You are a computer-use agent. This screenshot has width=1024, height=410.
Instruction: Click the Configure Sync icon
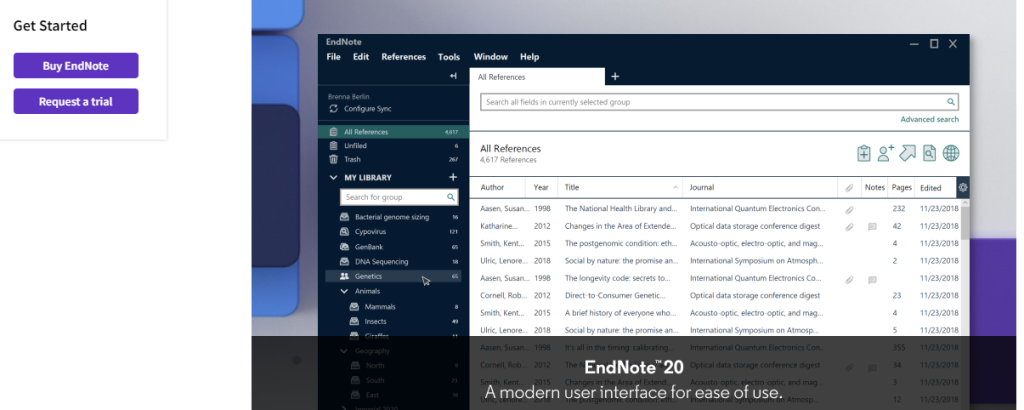click(334, 108)
